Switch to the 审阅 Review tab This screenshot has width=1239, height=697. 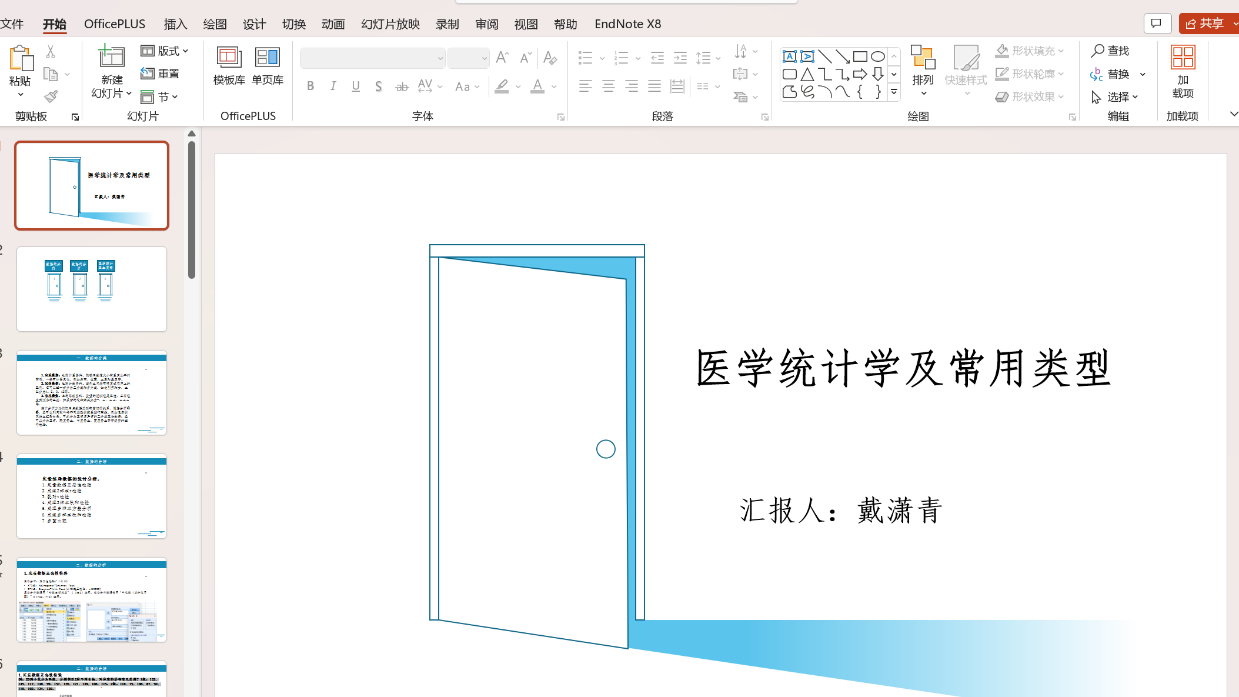pos(487,24)
